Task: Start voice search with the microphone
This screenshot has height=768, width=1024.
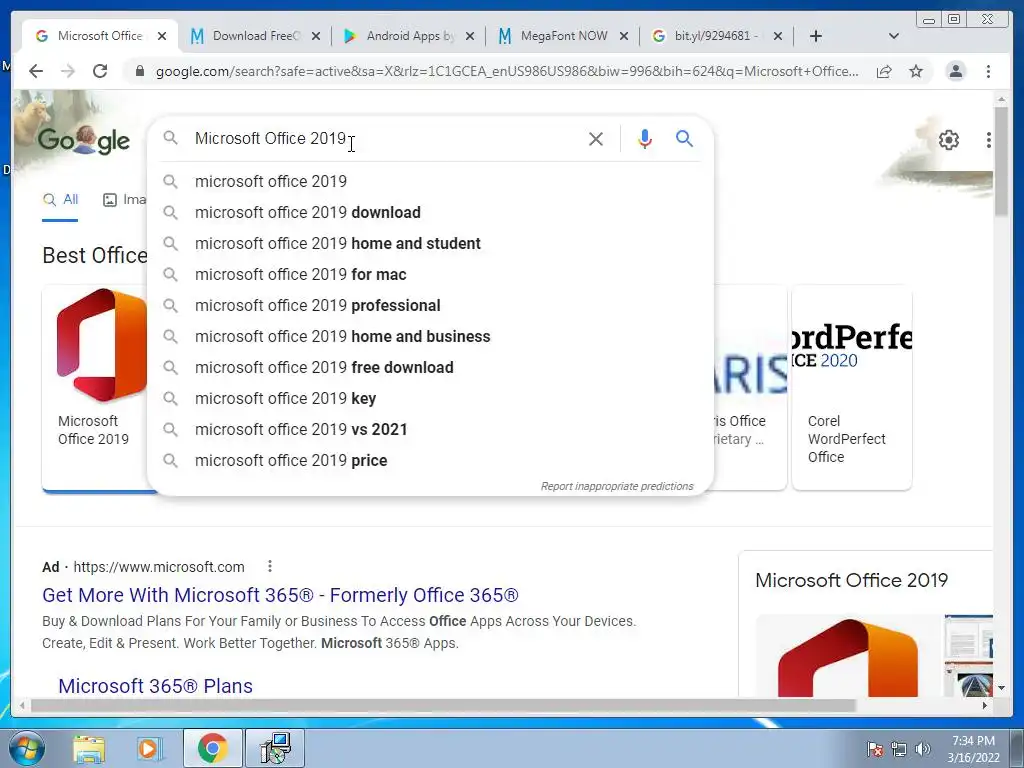Action: click(x=645, y=139)
